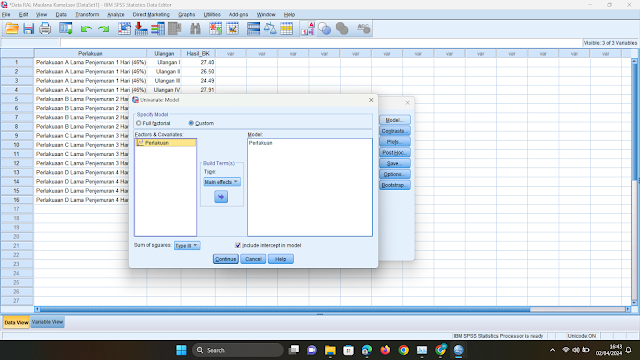Undo the last action in toolbar
640x360 pixels.
86,29
